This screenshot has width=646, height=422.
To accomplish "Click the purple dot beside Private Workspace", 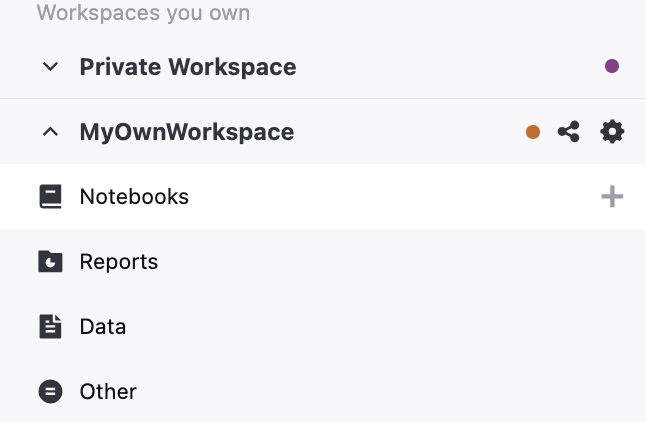I will pyautogui.click(x=612, y=67).
